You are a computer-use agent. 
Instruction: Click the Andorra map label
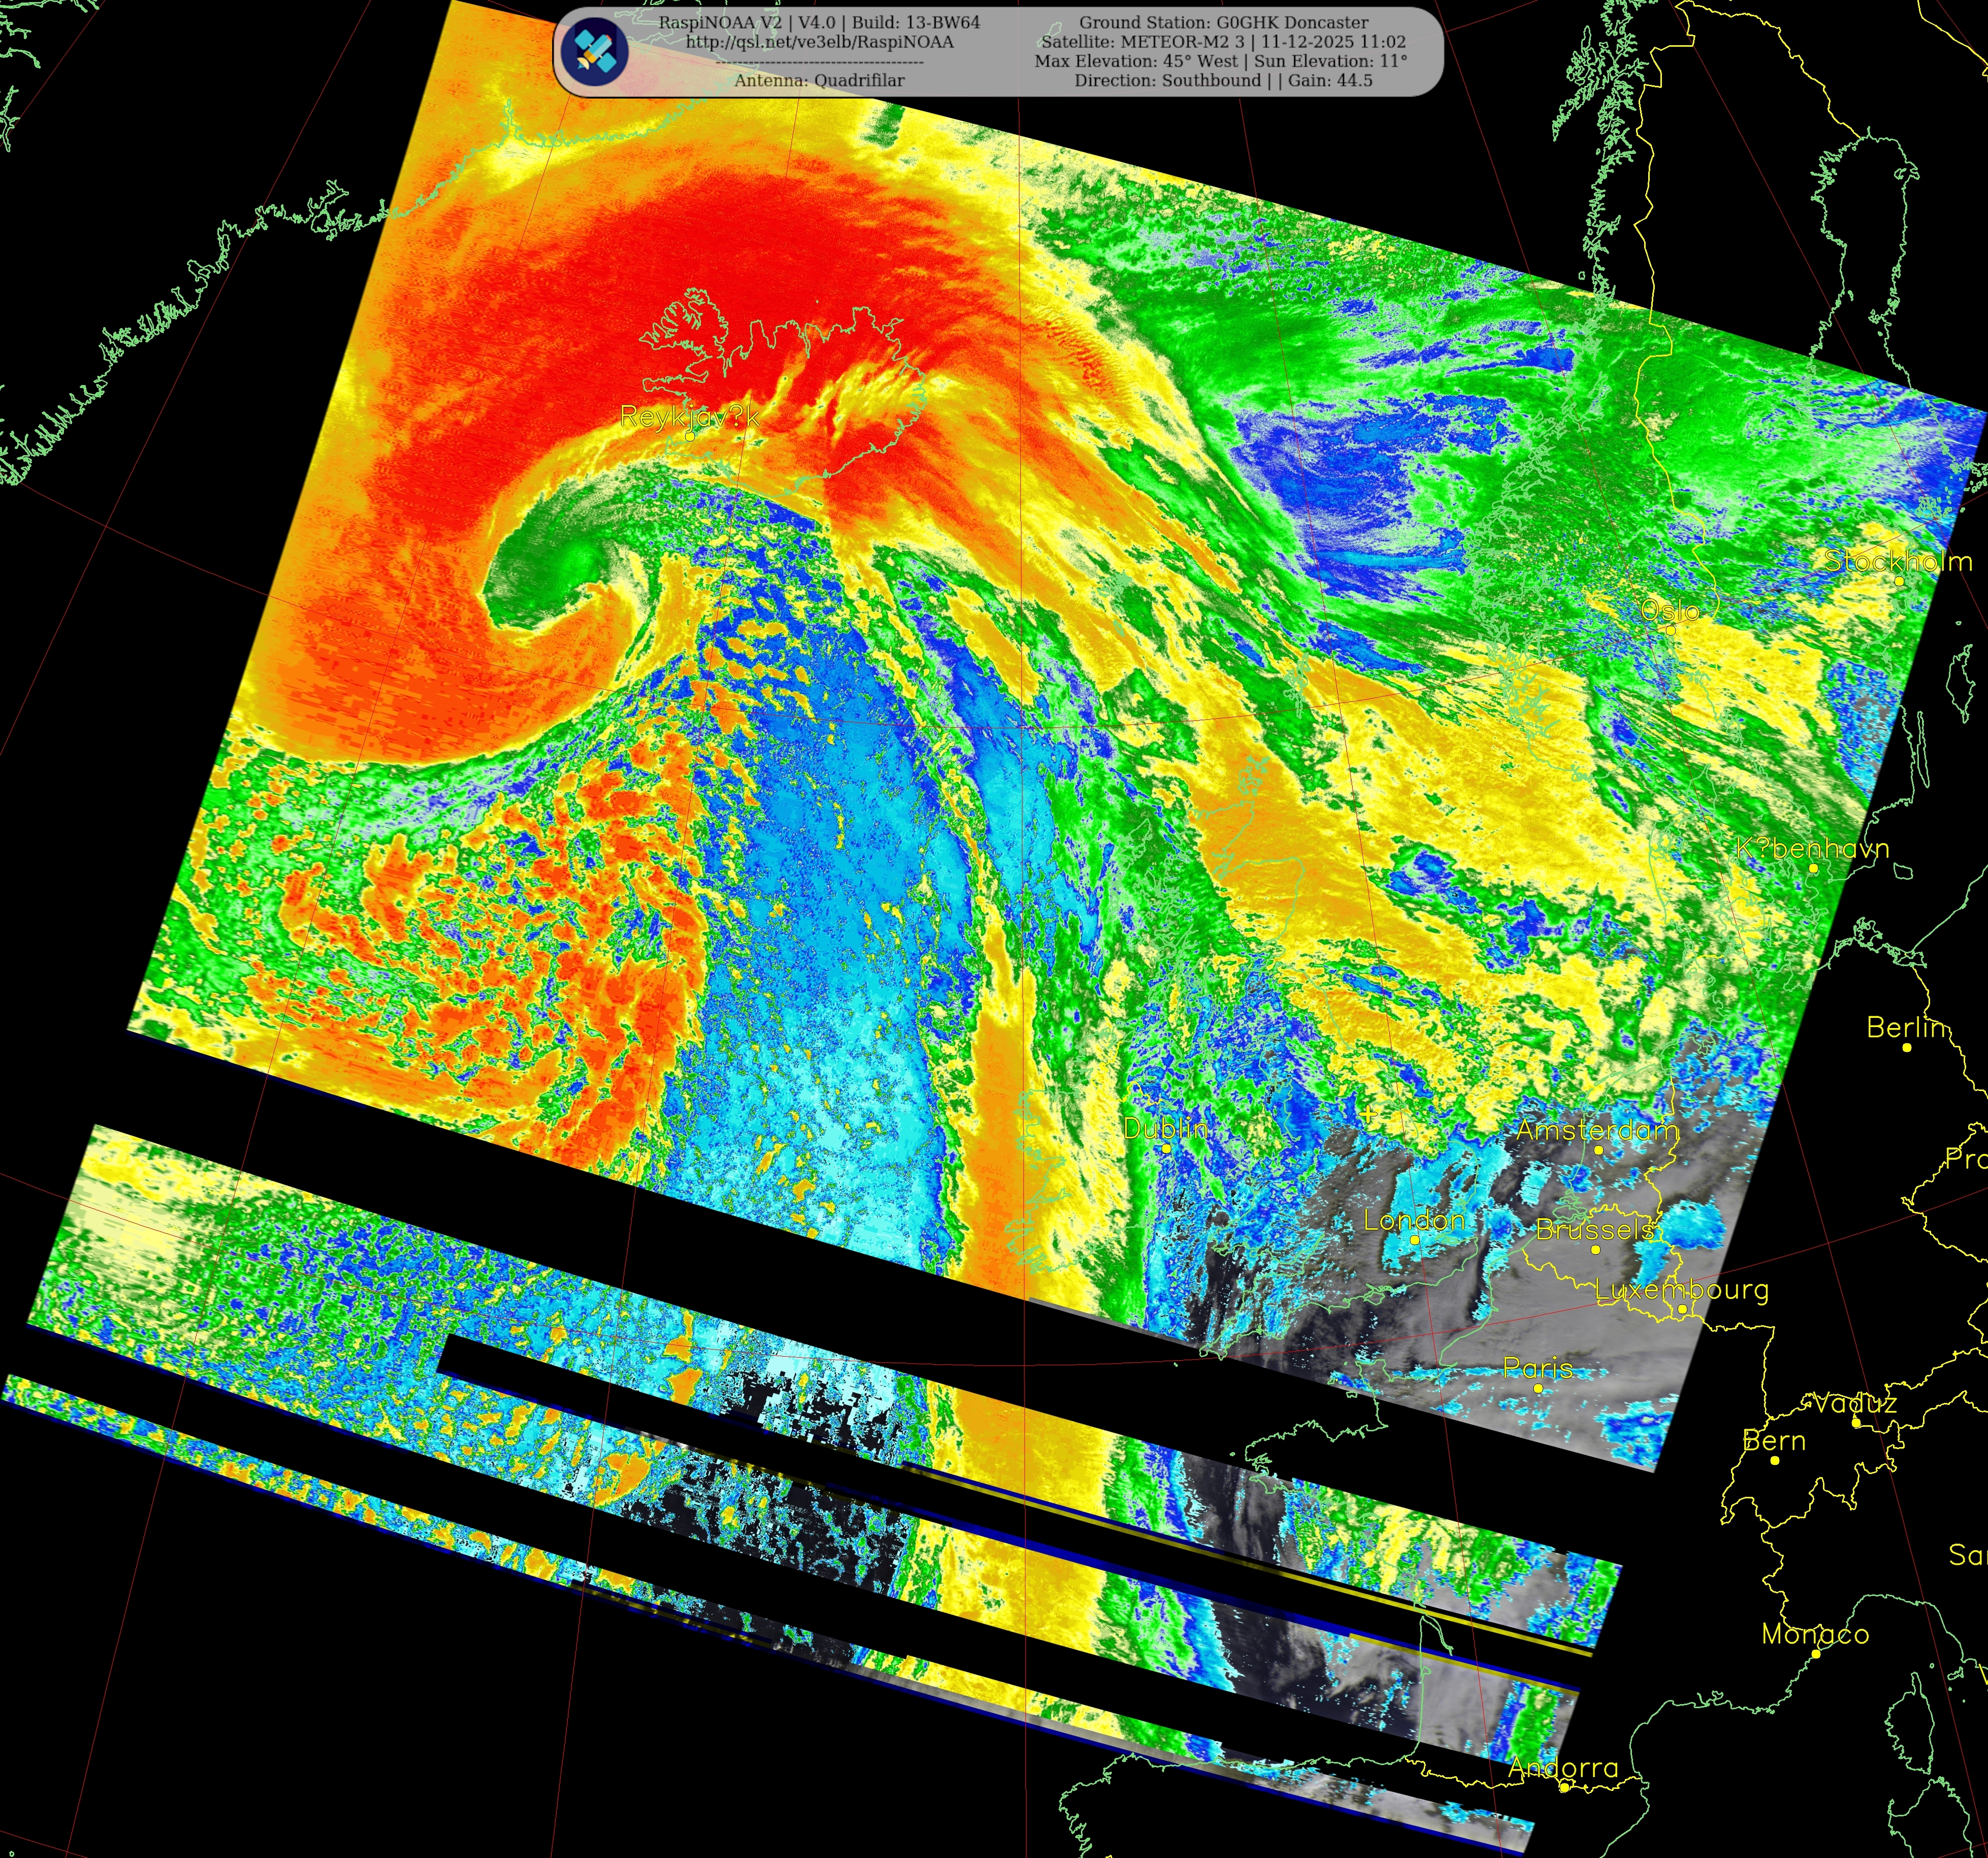[1563, 1768]
